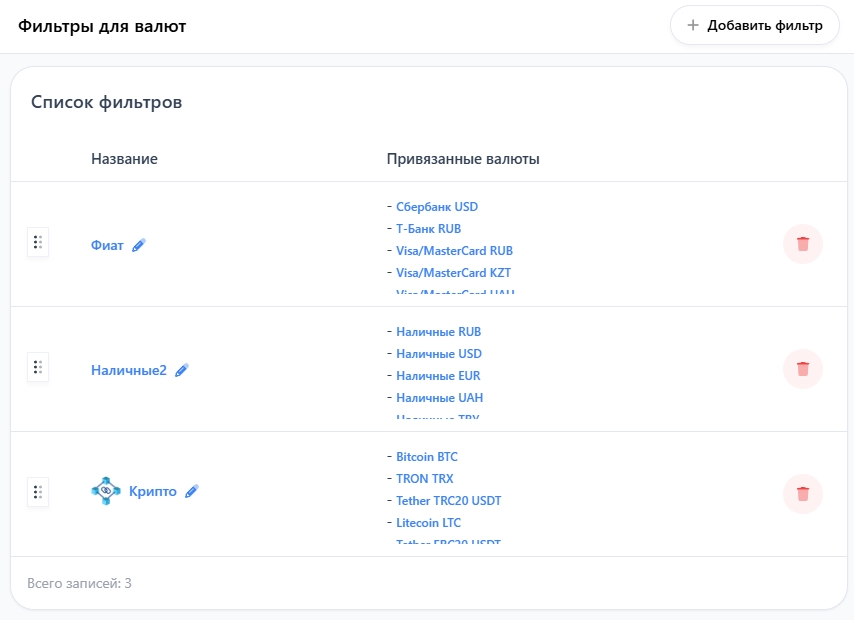
Task: Delete the Фиат filter with trash icon
Action: click(802, 244)
